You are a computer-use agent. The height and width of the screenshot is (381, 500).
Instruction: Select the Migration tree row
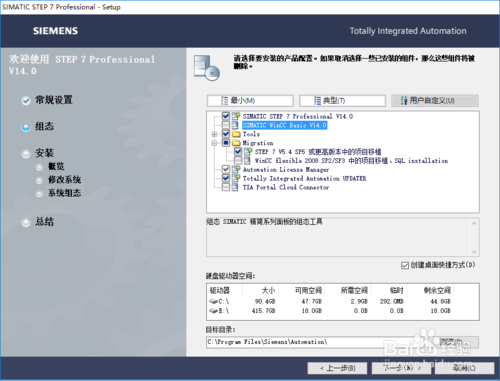[x=258, y=143]
